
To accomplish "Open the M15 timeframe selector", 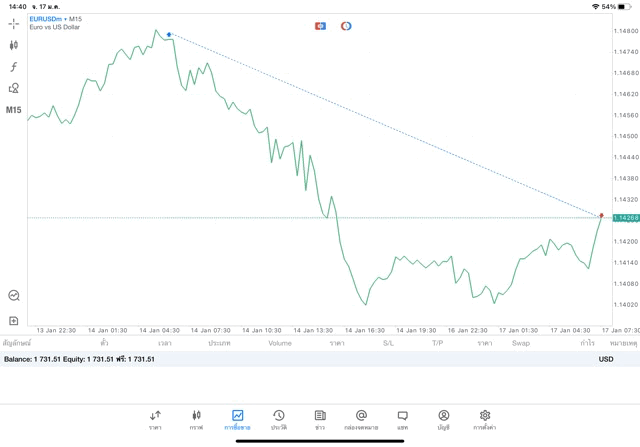I will click(14, 110).
